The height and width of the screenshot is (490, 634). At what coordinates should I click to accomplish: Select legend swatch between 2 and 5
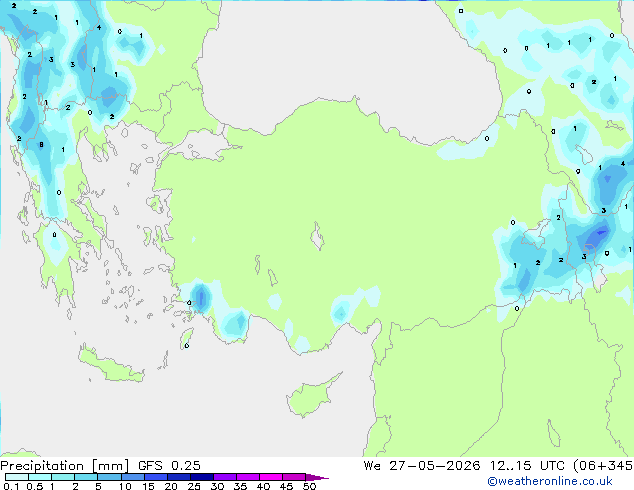[x=86, y=477]
